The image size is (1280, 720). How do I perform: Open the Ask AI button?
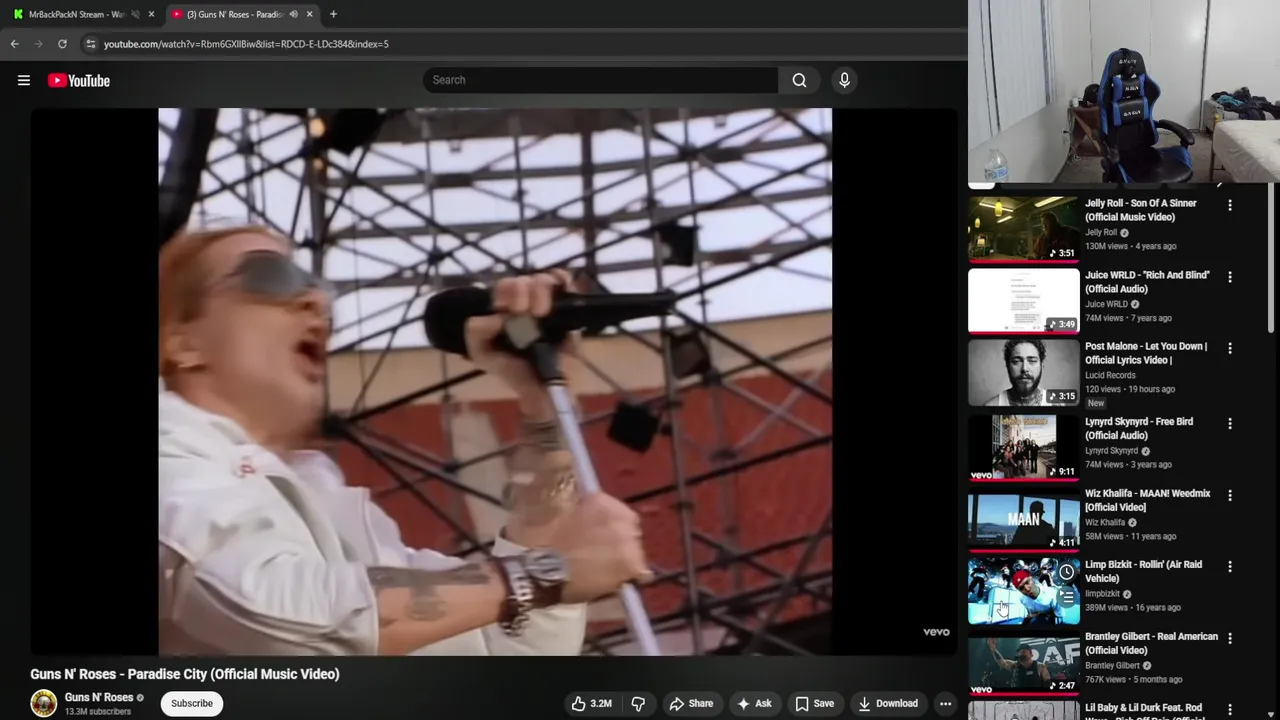click(x=754, y=703)
